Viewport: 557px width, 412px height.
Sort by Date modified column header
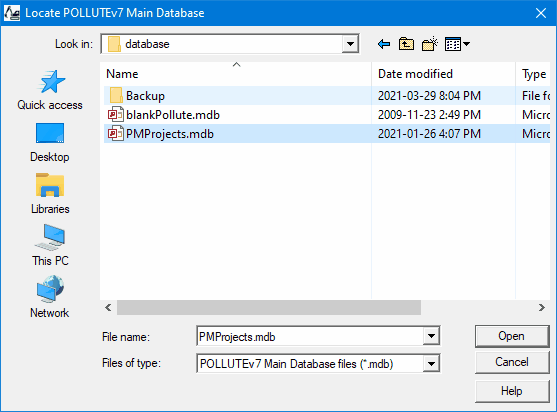tap(443, 74)
